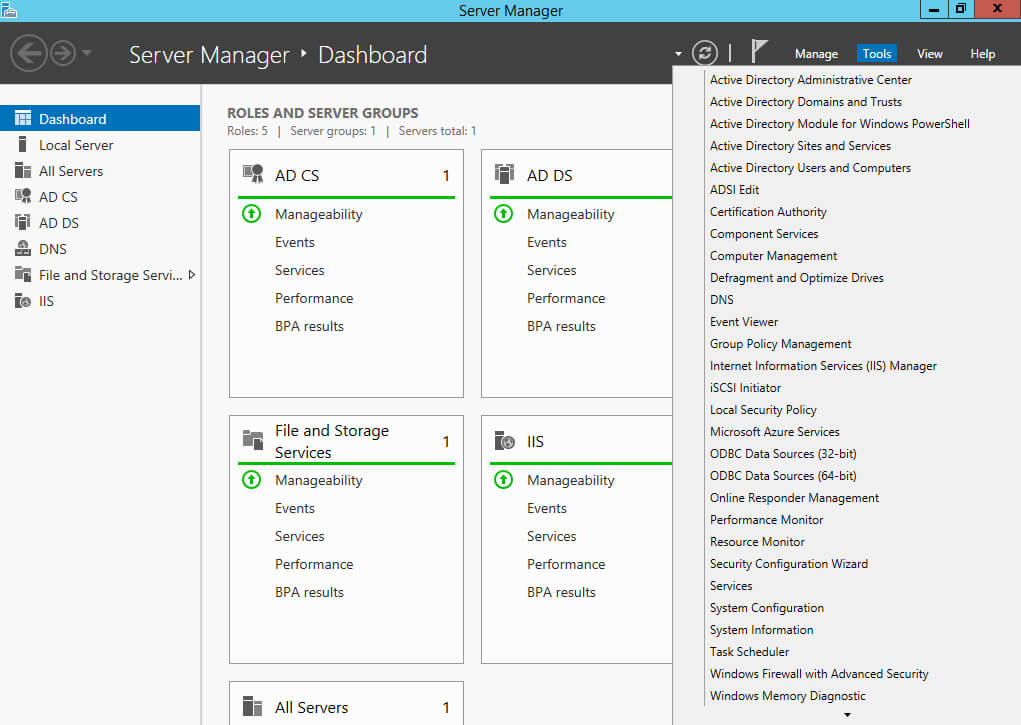Open dropdown arrow left of refresh icon
This screenshot has height=725, width=1021.
tap(678, 54)
